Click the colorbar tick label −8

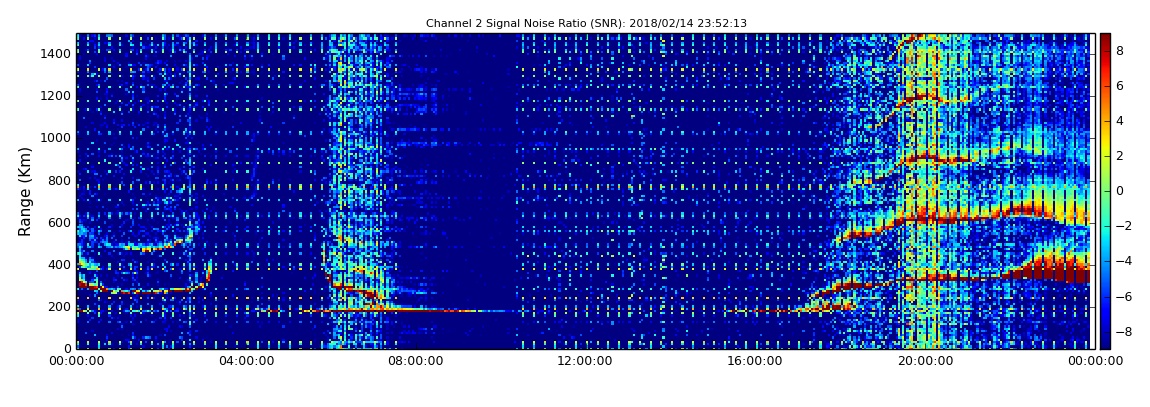point(1122,331)
